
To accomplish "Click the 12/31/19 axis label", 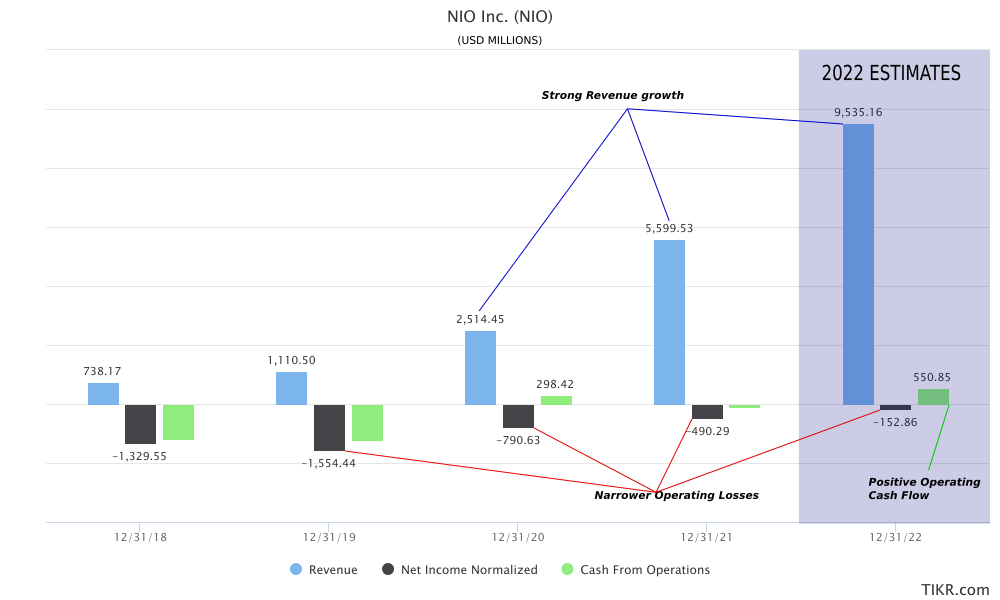I will pos(329,538).
